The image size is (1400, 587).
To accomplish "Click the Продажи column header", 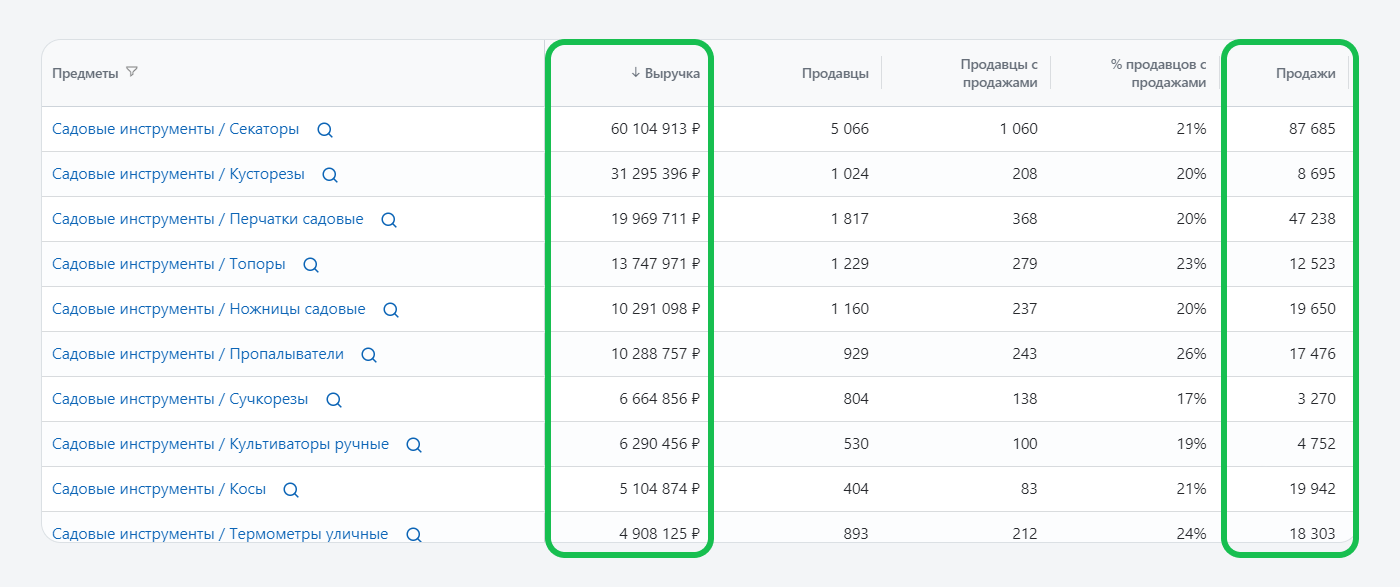I will [1306, 73].
